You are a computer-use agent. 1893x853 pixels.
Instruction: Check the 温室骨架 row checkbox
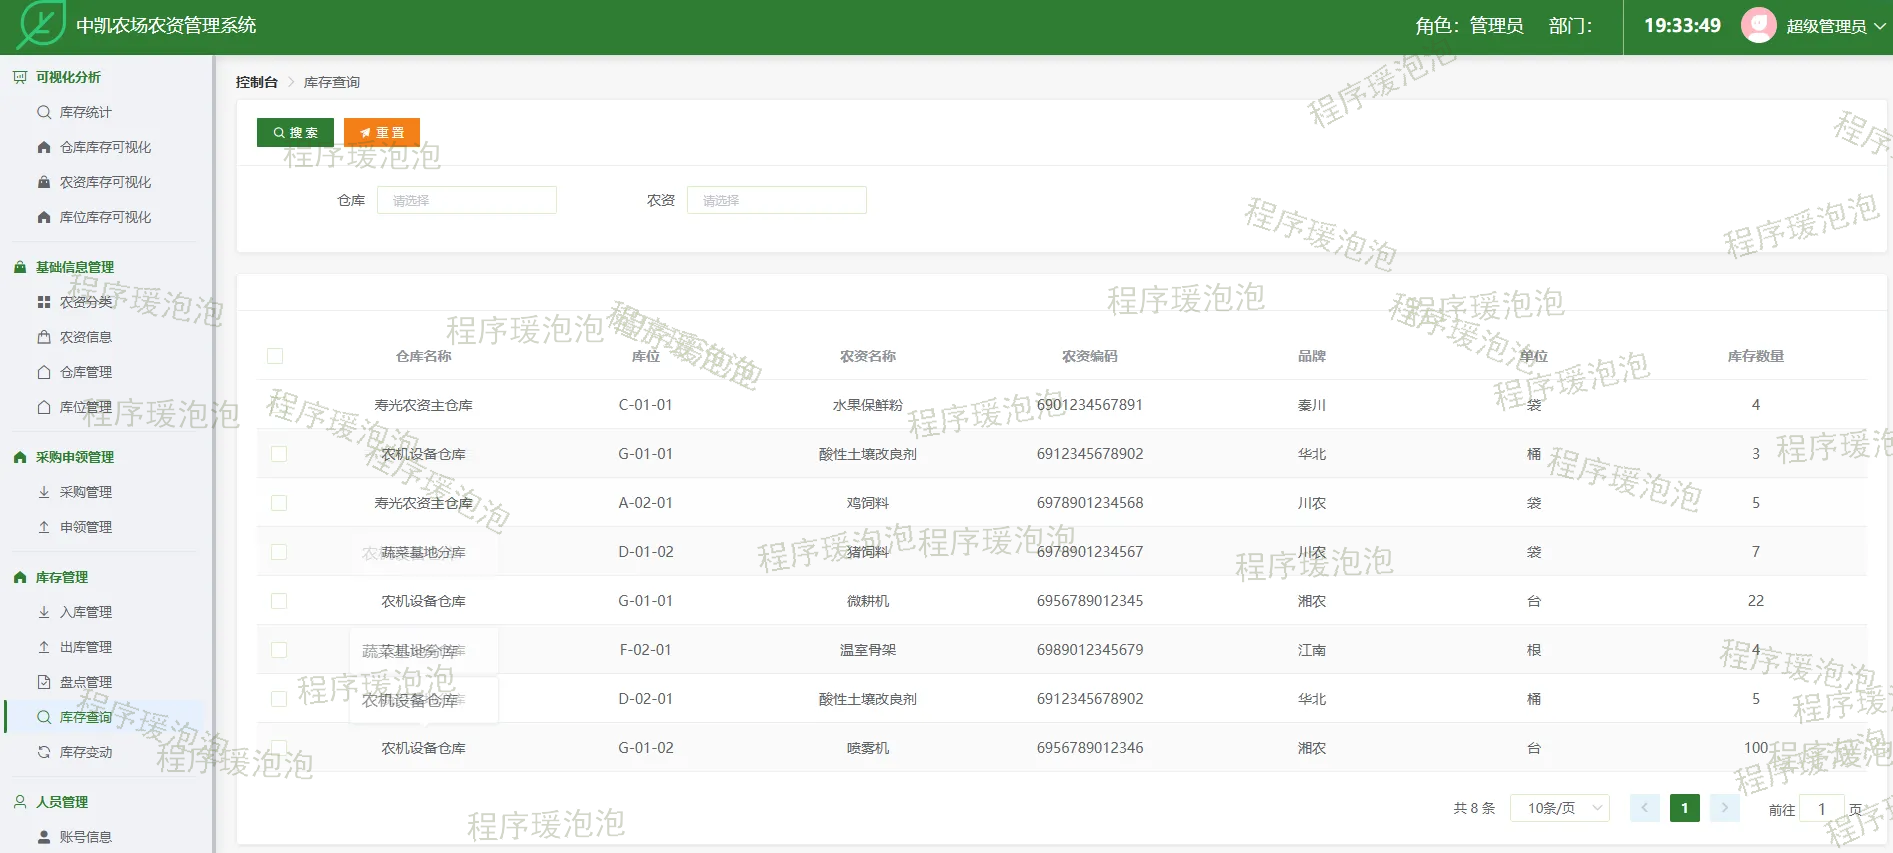click(x=279, y=650)
